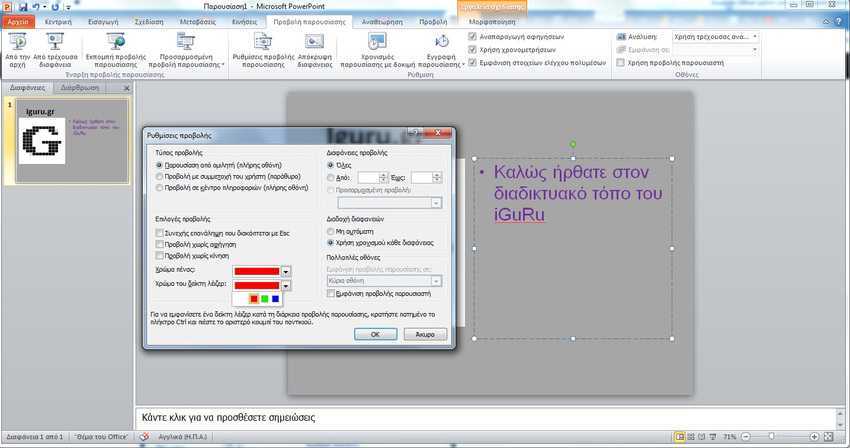
Task: Open Κύρια οθόνη monitor dropdown
Action: click(436, 281)
